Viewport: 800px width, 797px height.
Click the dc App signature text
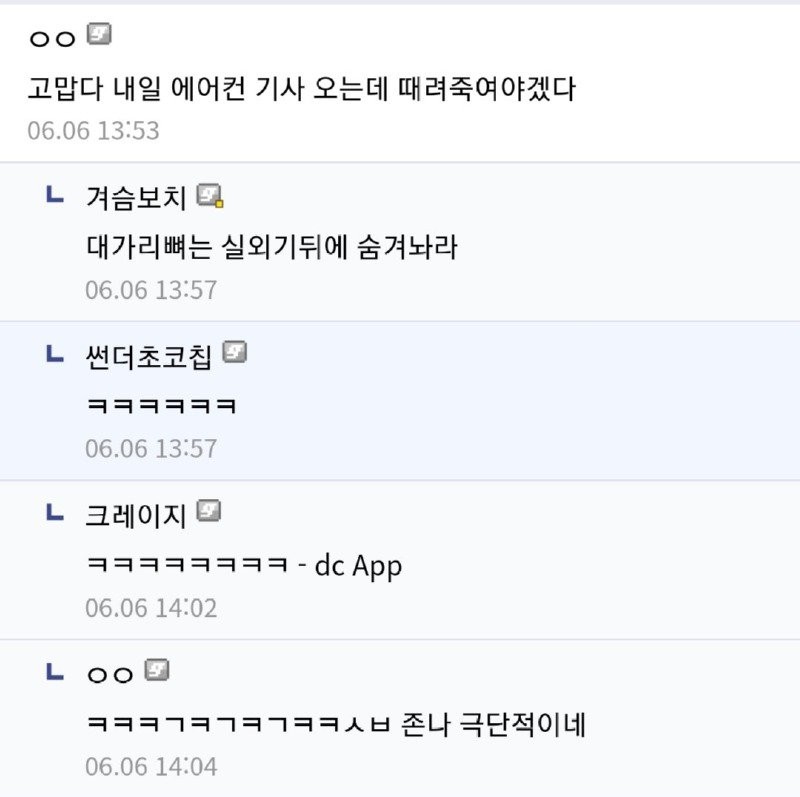pos(358,566)
